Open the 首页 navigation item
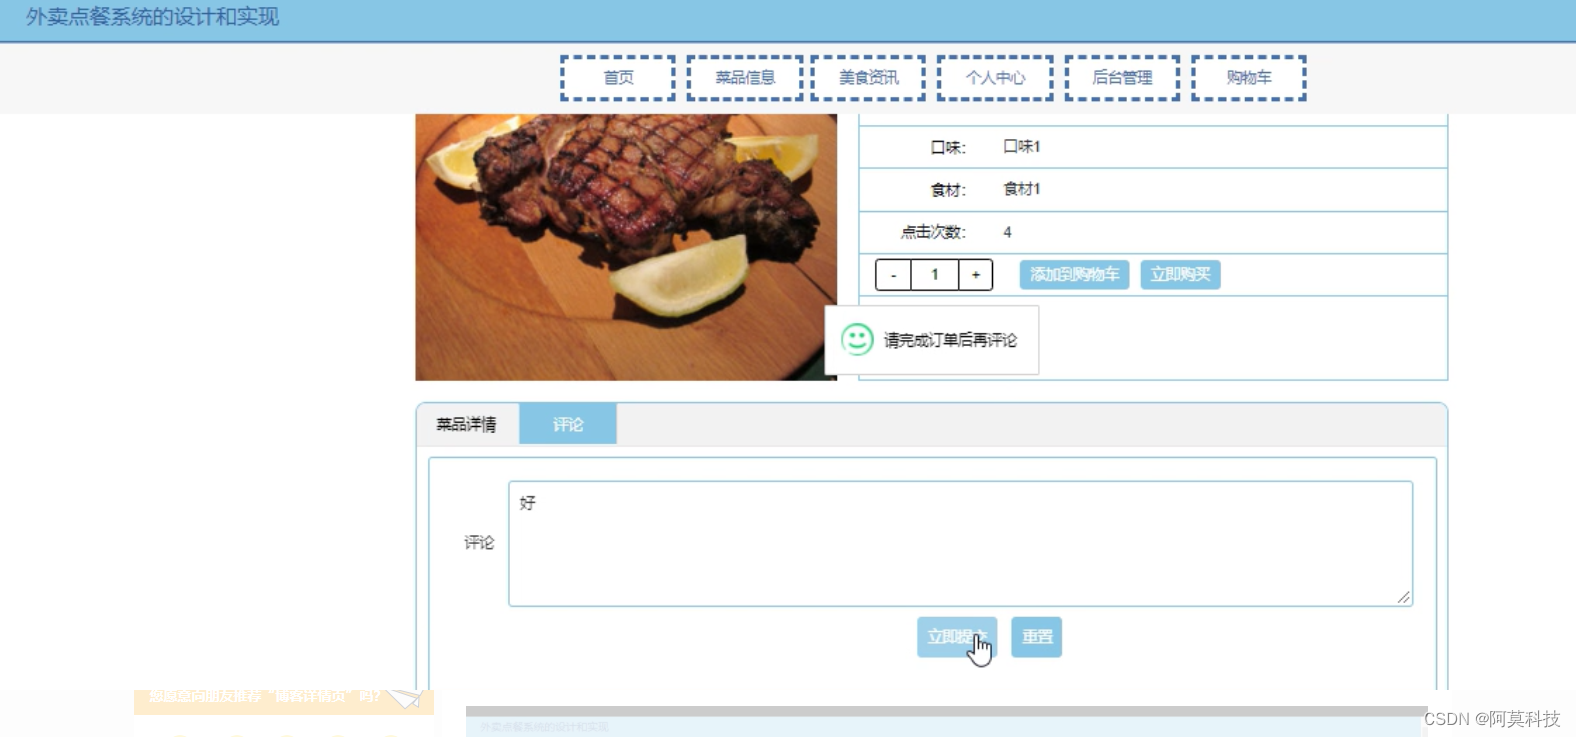 tap(618, 78)
